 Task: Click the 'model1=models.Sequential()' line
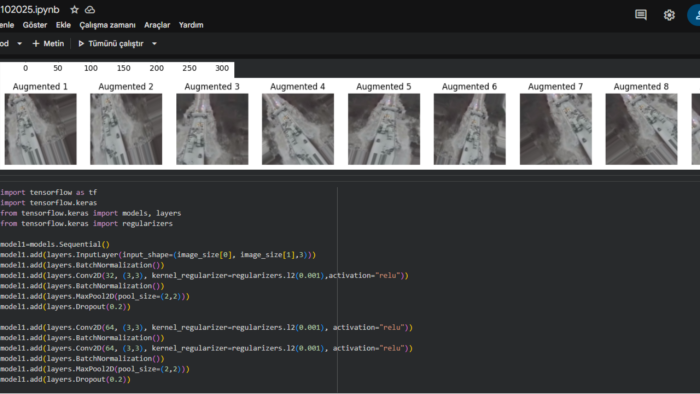[55, 244]
